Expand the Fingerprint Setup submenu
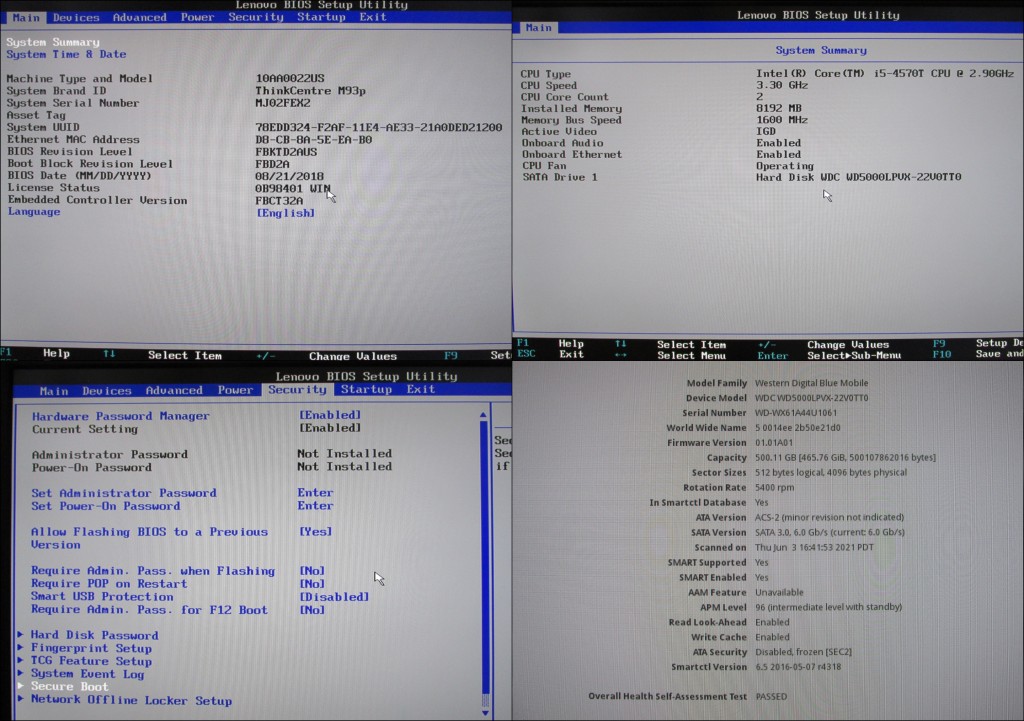This screenshot has height=721, width=1024. tap(91, 648)
